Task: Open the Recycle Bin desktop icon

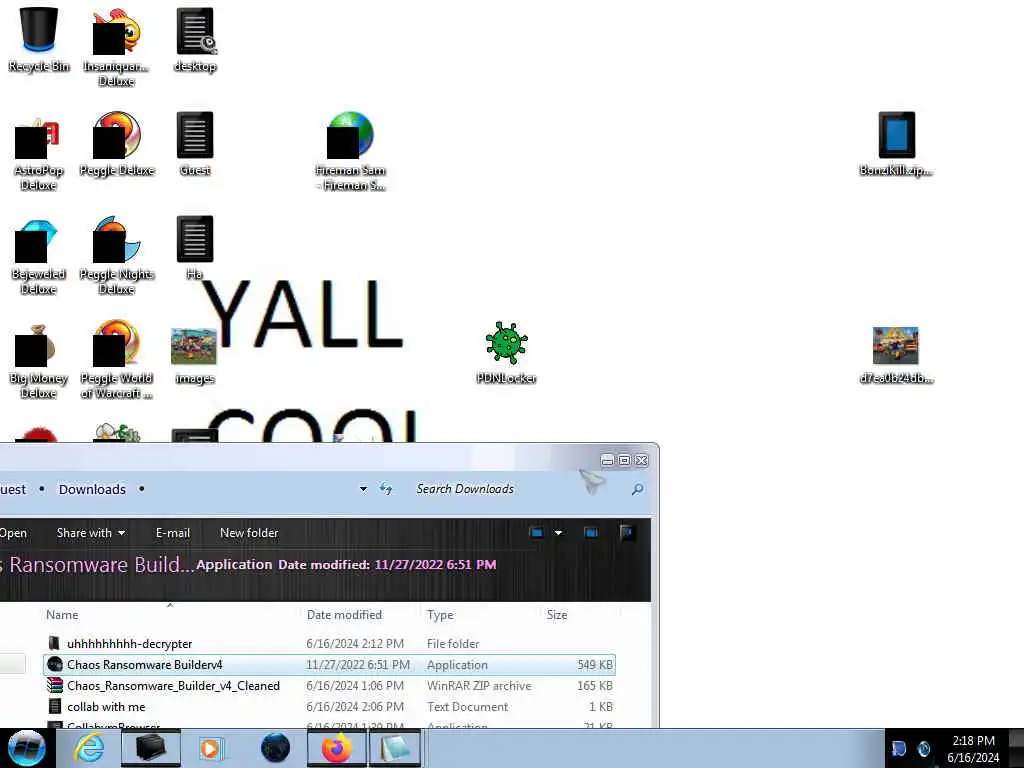Action: [x=39, y=39]
